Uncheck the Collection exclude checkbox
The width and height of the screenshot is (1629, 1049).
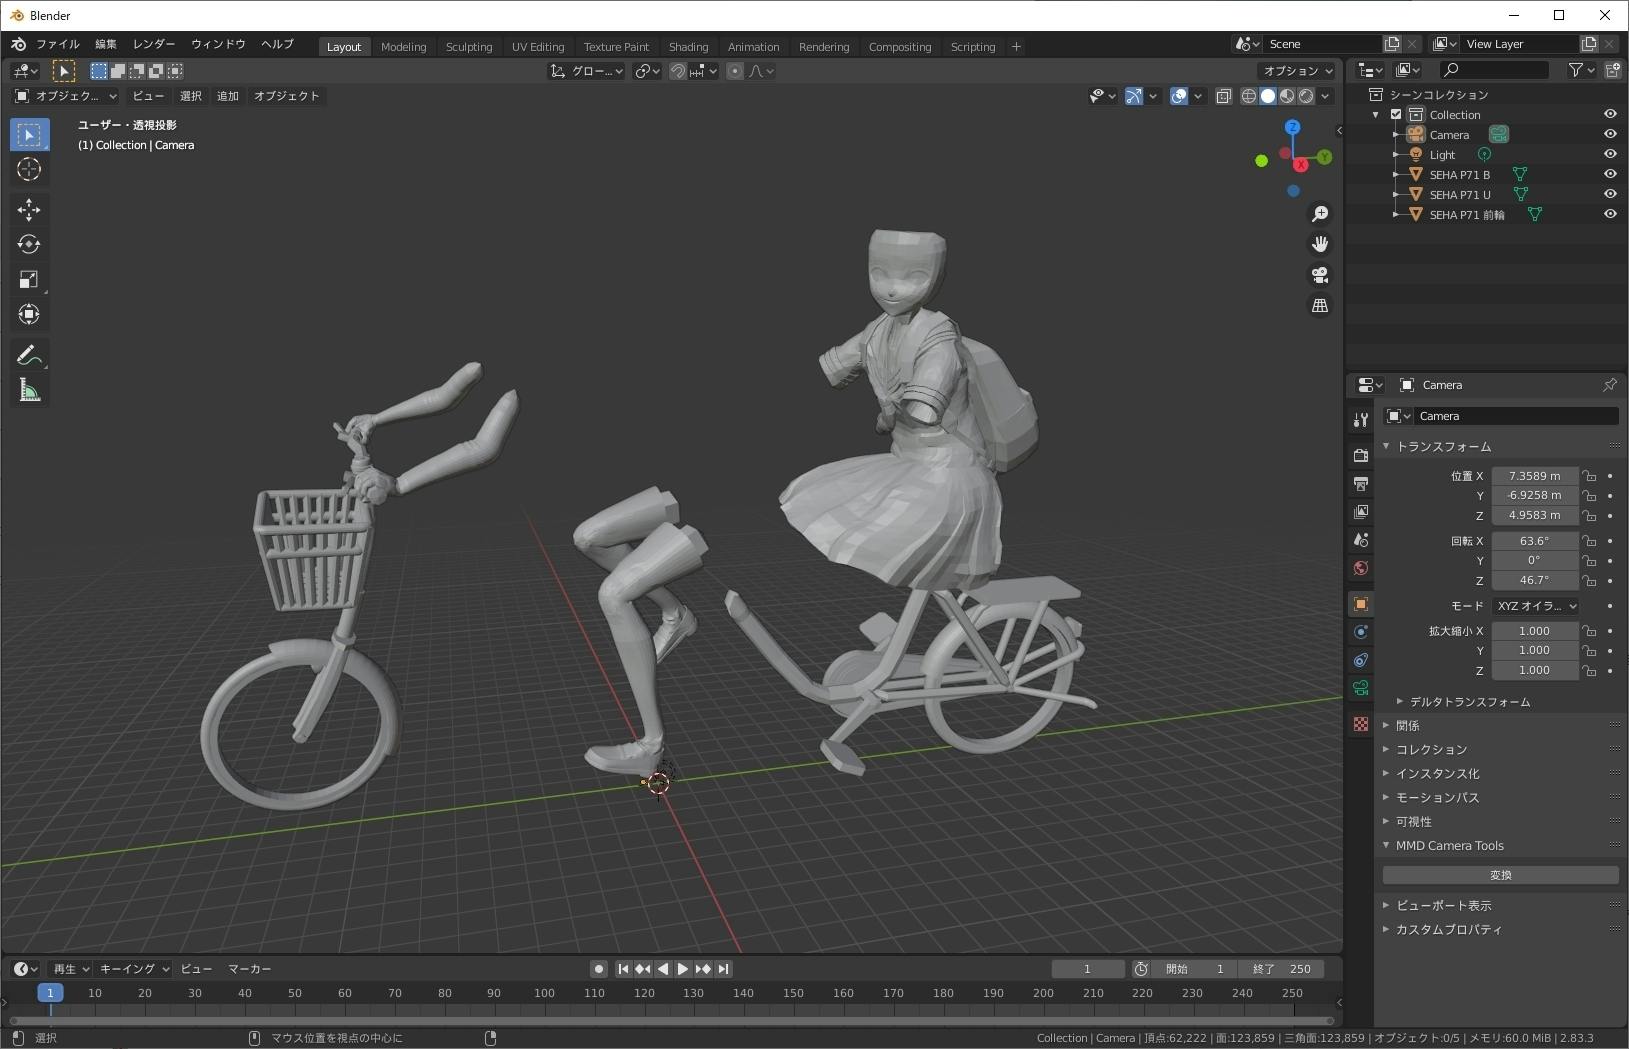click(x=1396, y=114)
